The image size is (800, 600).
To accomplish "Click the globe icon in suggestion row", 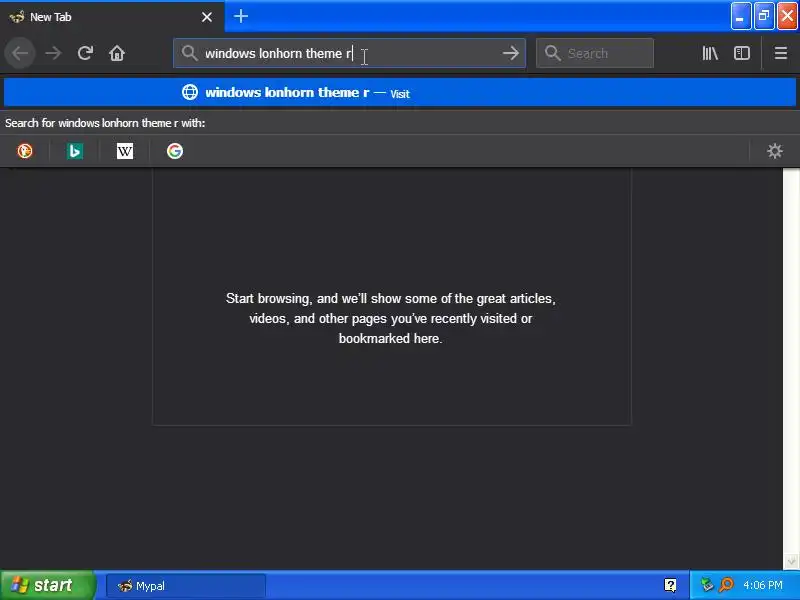I will click(x=190, y=92).
